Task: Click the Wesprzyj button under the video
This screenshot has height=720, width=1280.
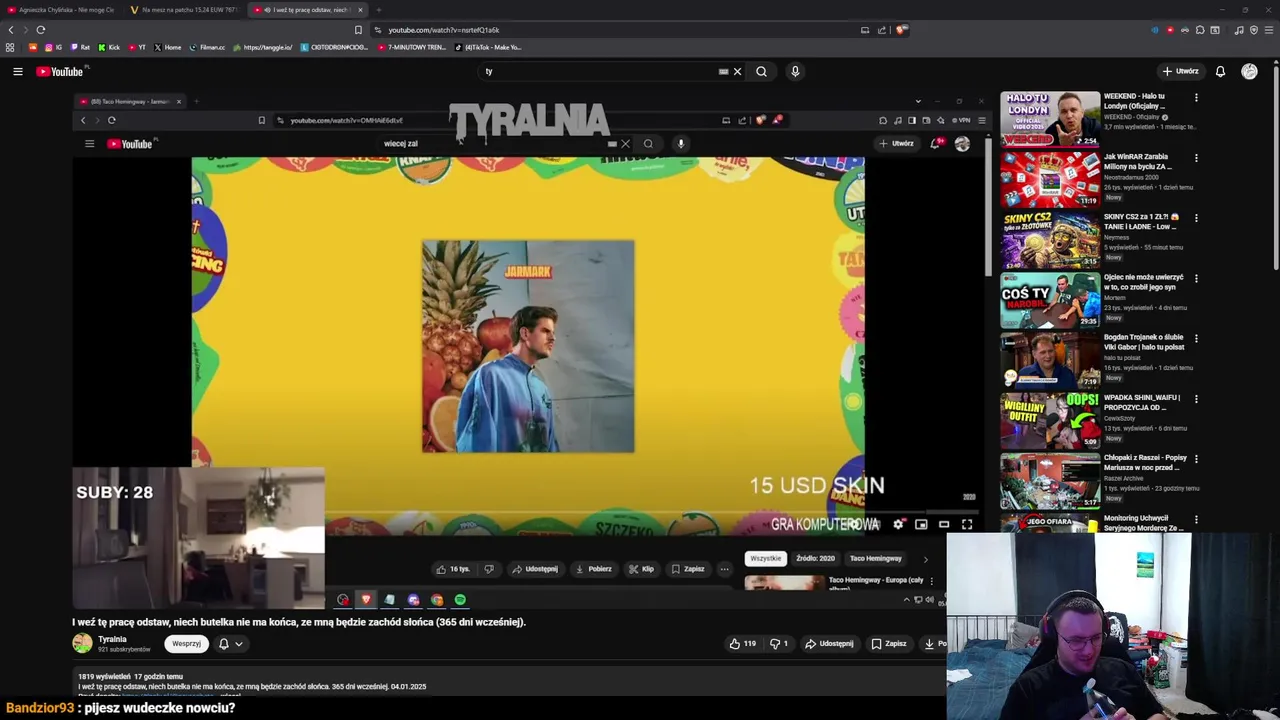Action: 186,644
